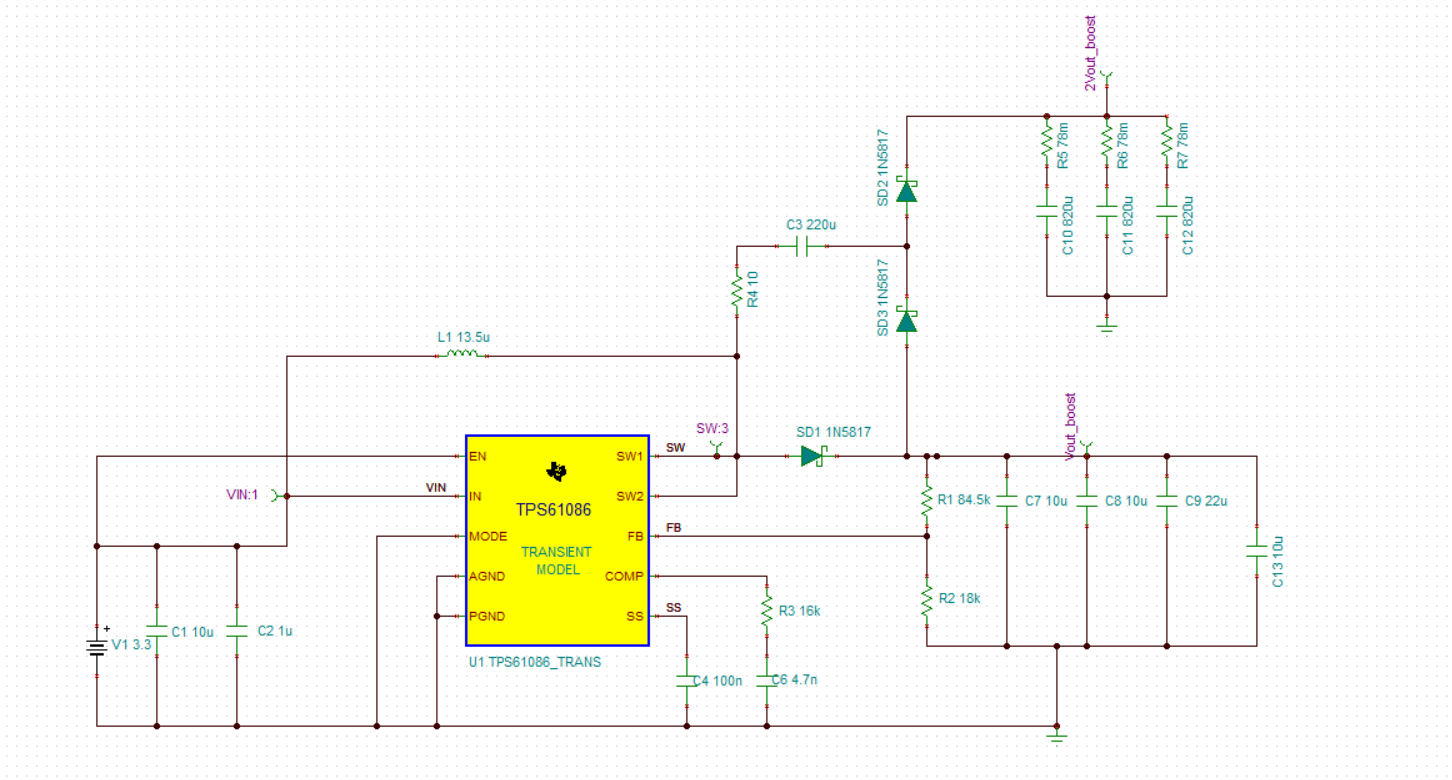Select capacitor C3 220u symbol
The image size is (1452, 780).
[800, 246]
